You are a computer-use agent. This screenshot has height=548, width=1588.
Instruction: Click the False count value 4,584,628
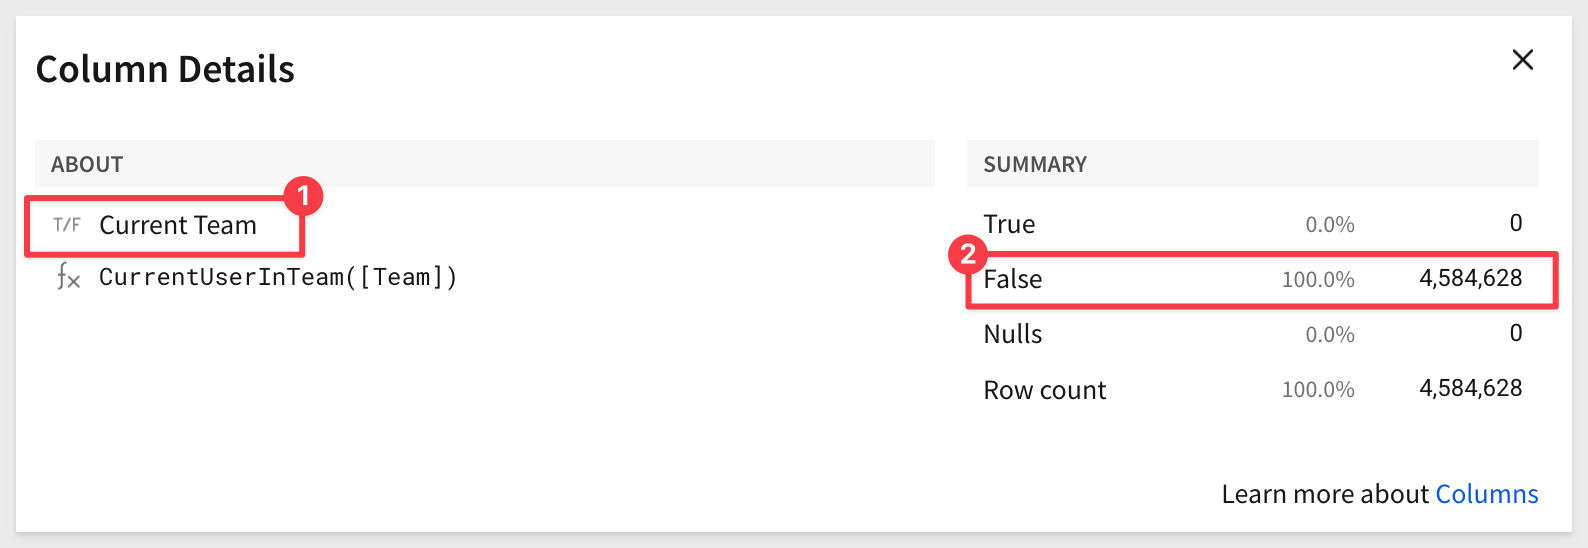click(1470, 278)
